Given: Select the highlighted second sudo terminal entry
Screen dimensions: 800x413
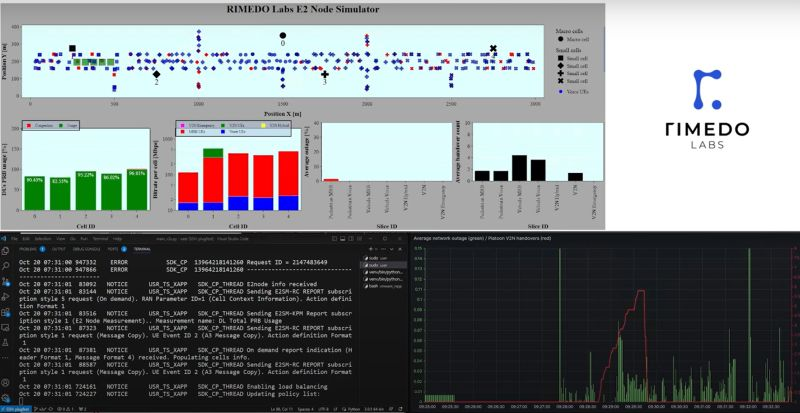Looking at the screenshot, I should click(x=384, y=265).
